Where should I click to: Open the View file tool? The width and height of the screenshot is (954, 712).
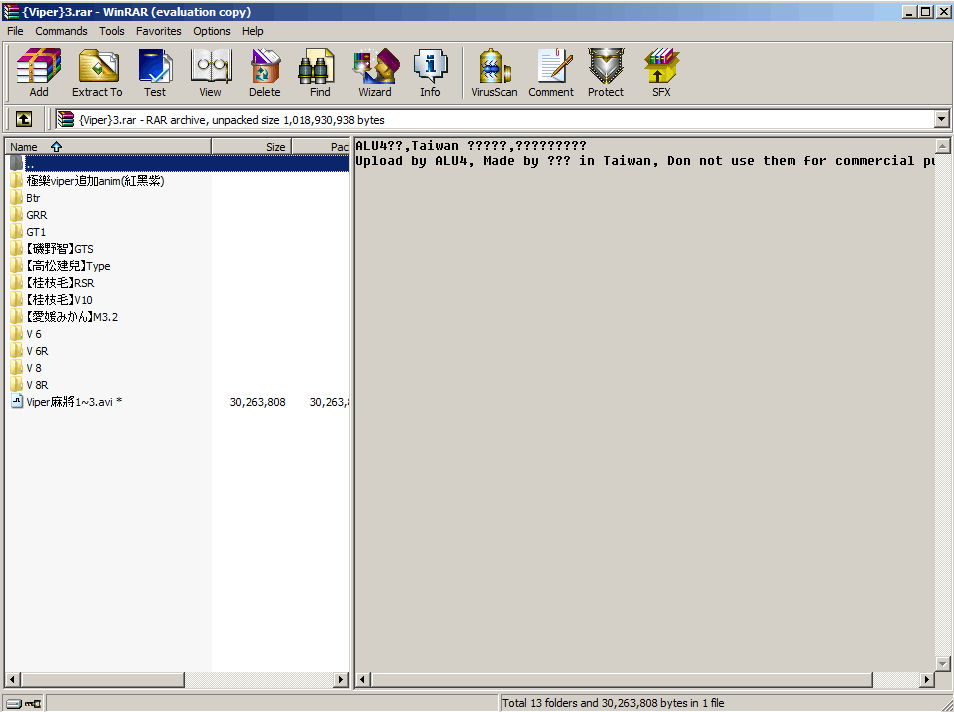click(x=211, y=72)
